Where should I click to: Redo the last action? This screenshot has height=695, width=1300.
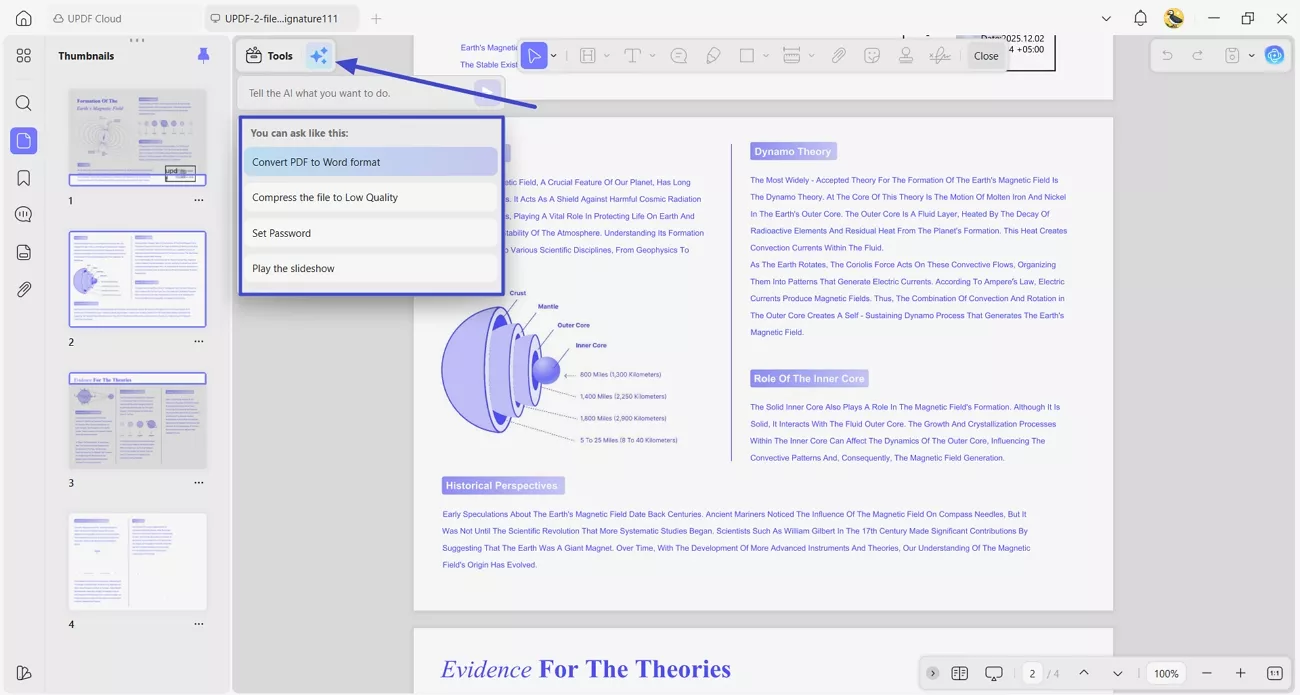(x=1198, y=56)
